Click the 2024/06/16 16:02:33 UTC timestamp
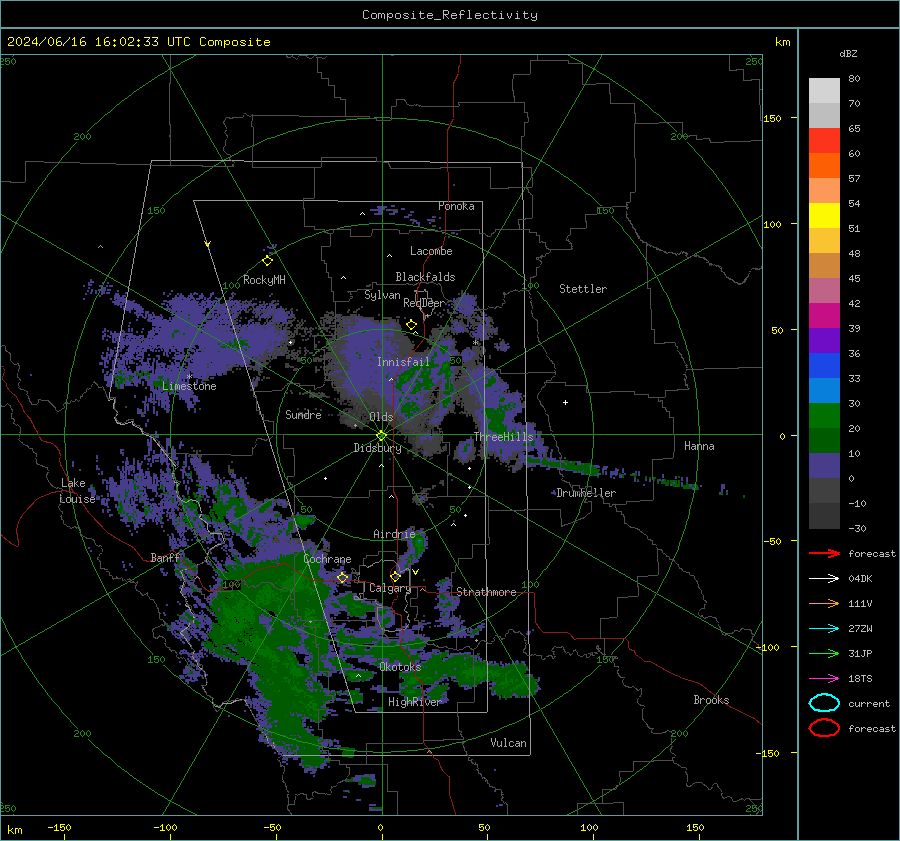This screenshot has width=900, height=841. coord(139,42)
